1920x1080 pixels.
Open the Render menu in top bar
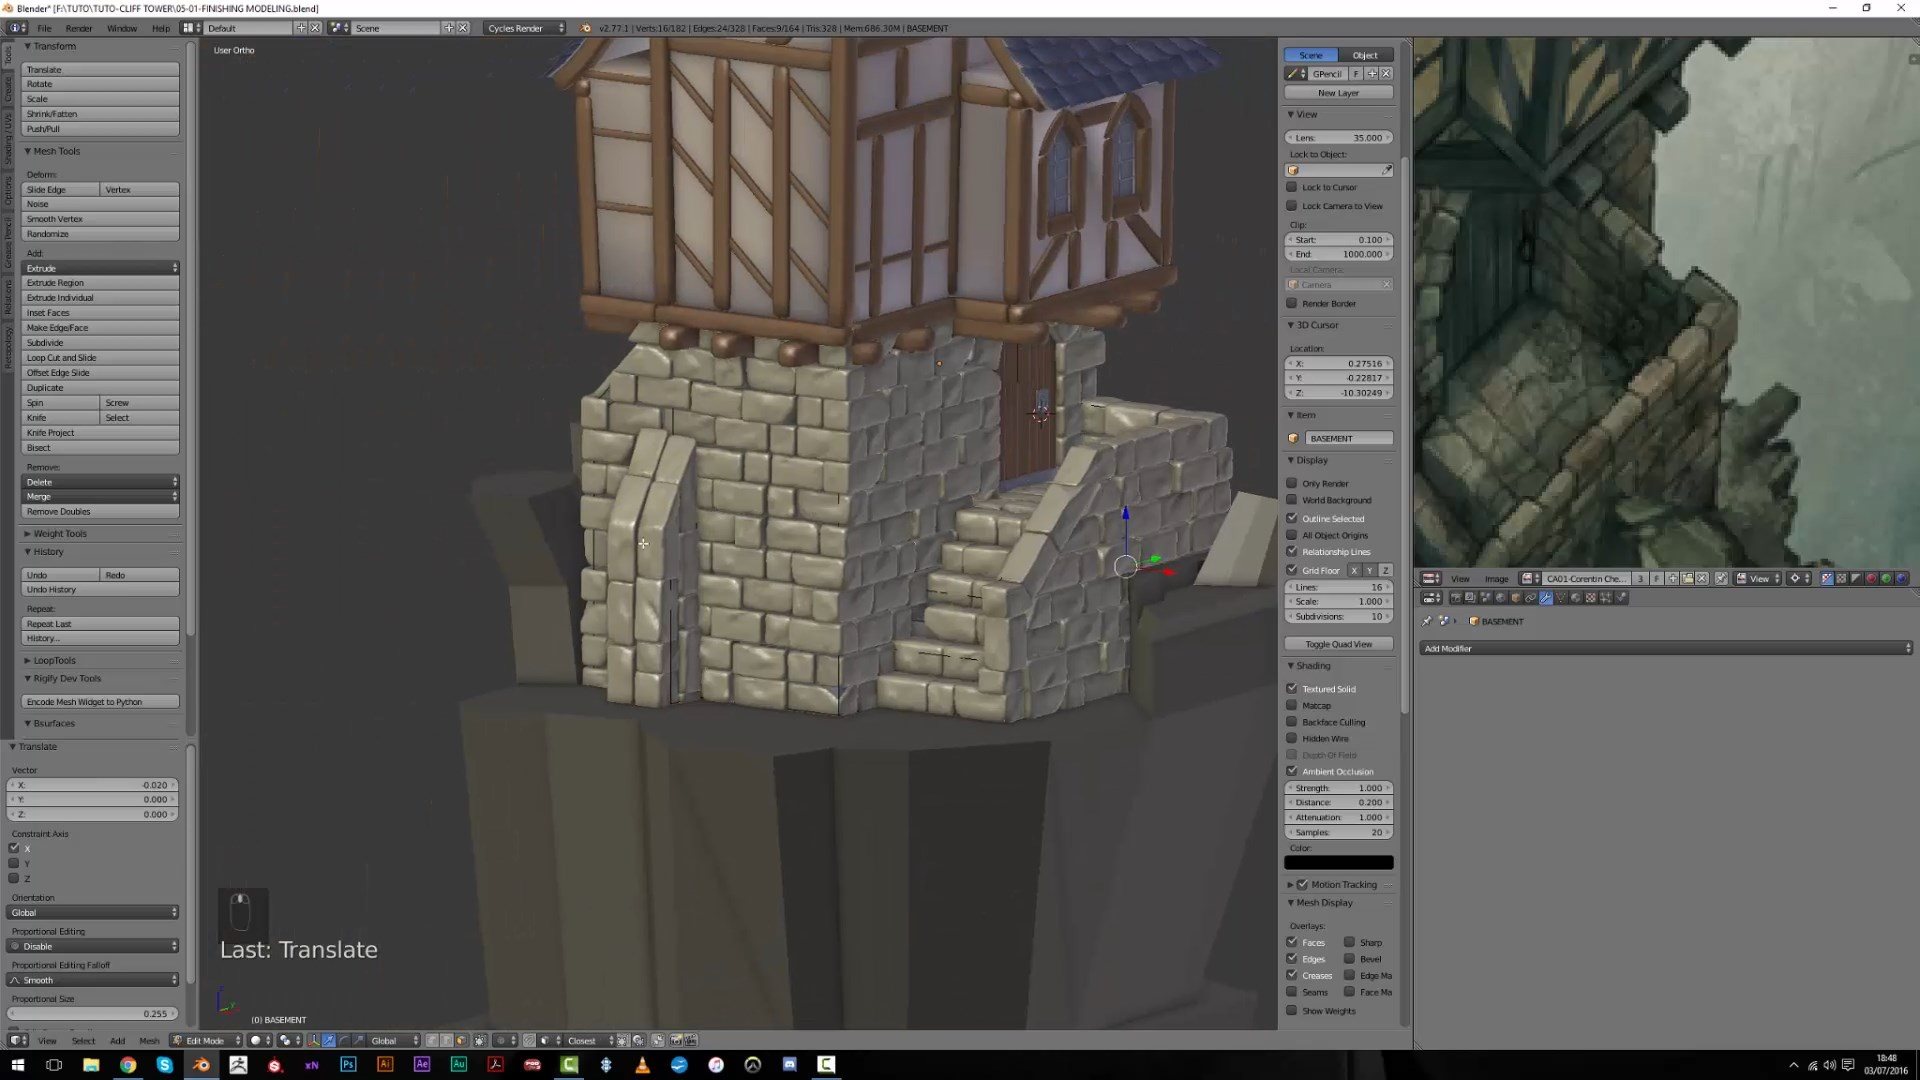(78, 28)
